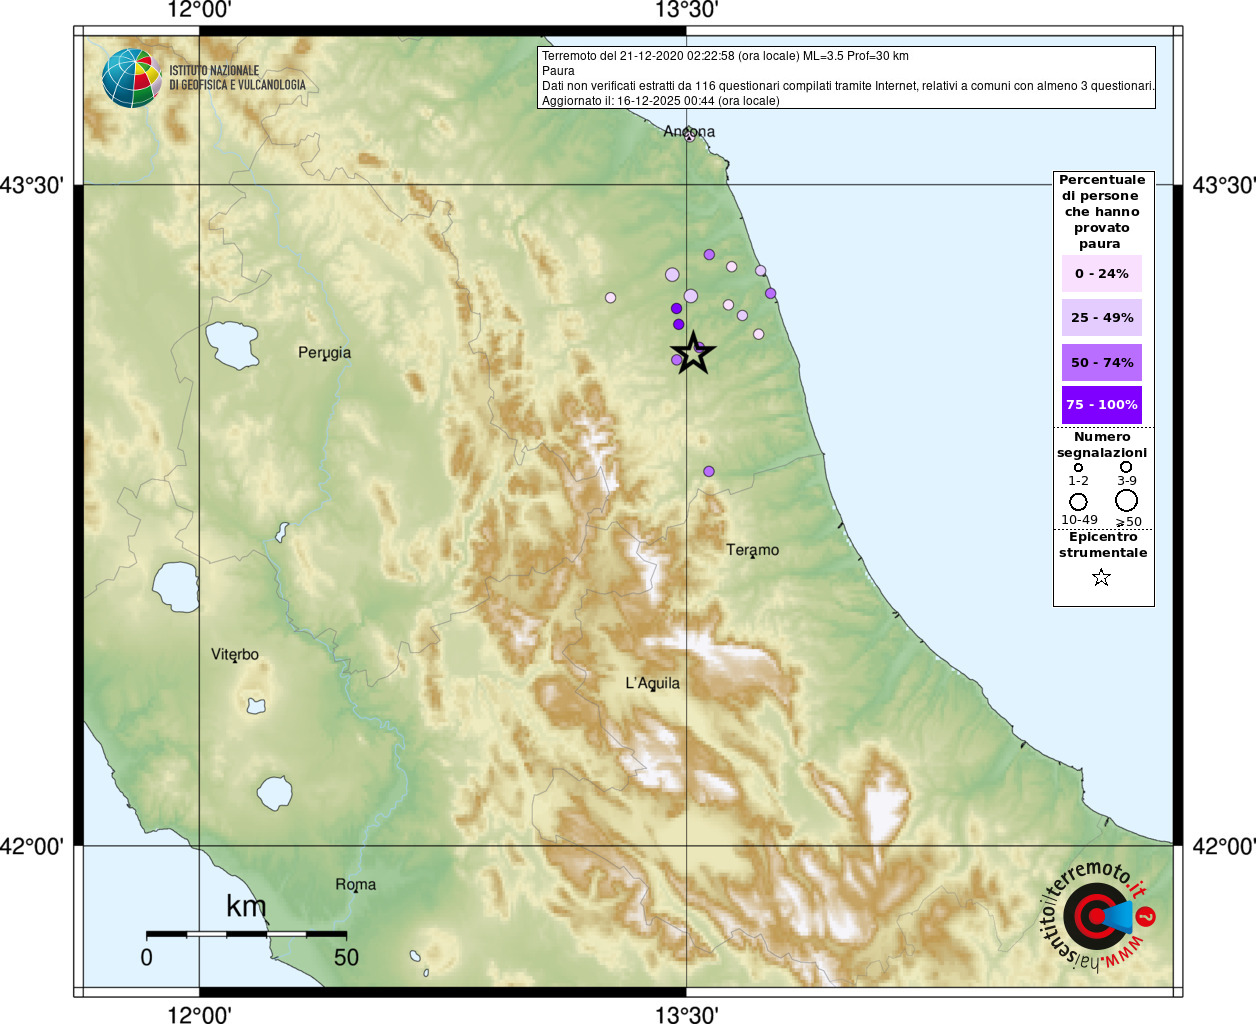Select the 75 - 100% color swatch

pos(1102,404)
